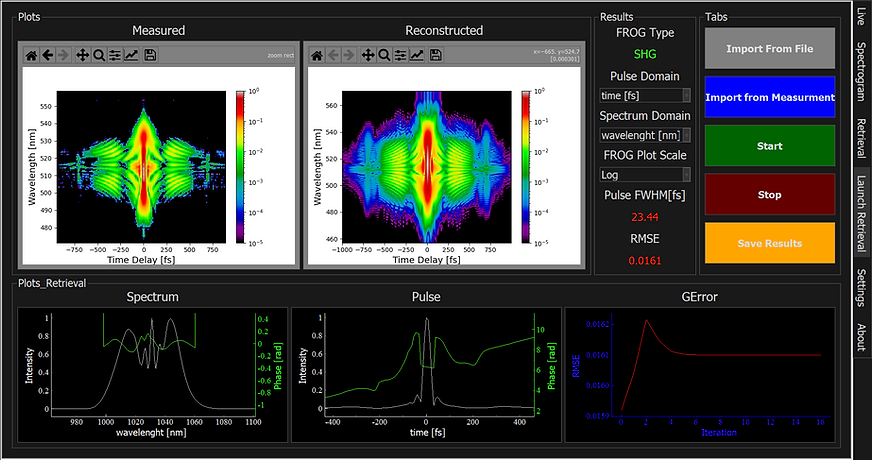Open the Pulse Domain dropdown
Screen dimensions: 872x460
(x=644, y=95)
